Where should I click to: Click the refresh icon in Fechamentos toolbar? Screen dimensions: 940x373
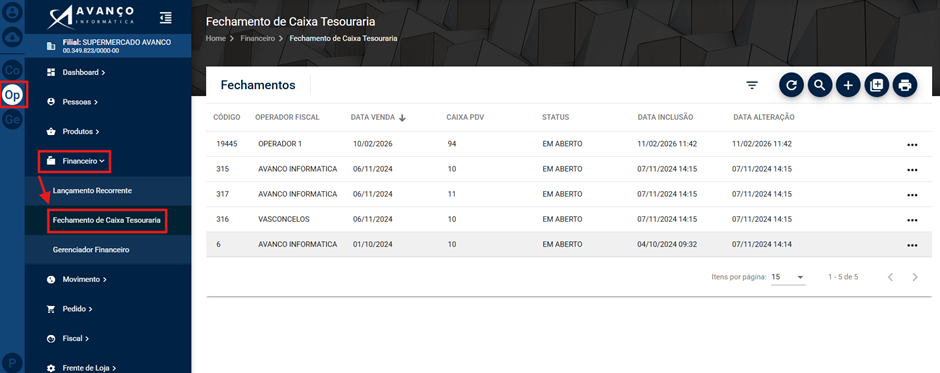pyautogui.click(x=791, y=85)
